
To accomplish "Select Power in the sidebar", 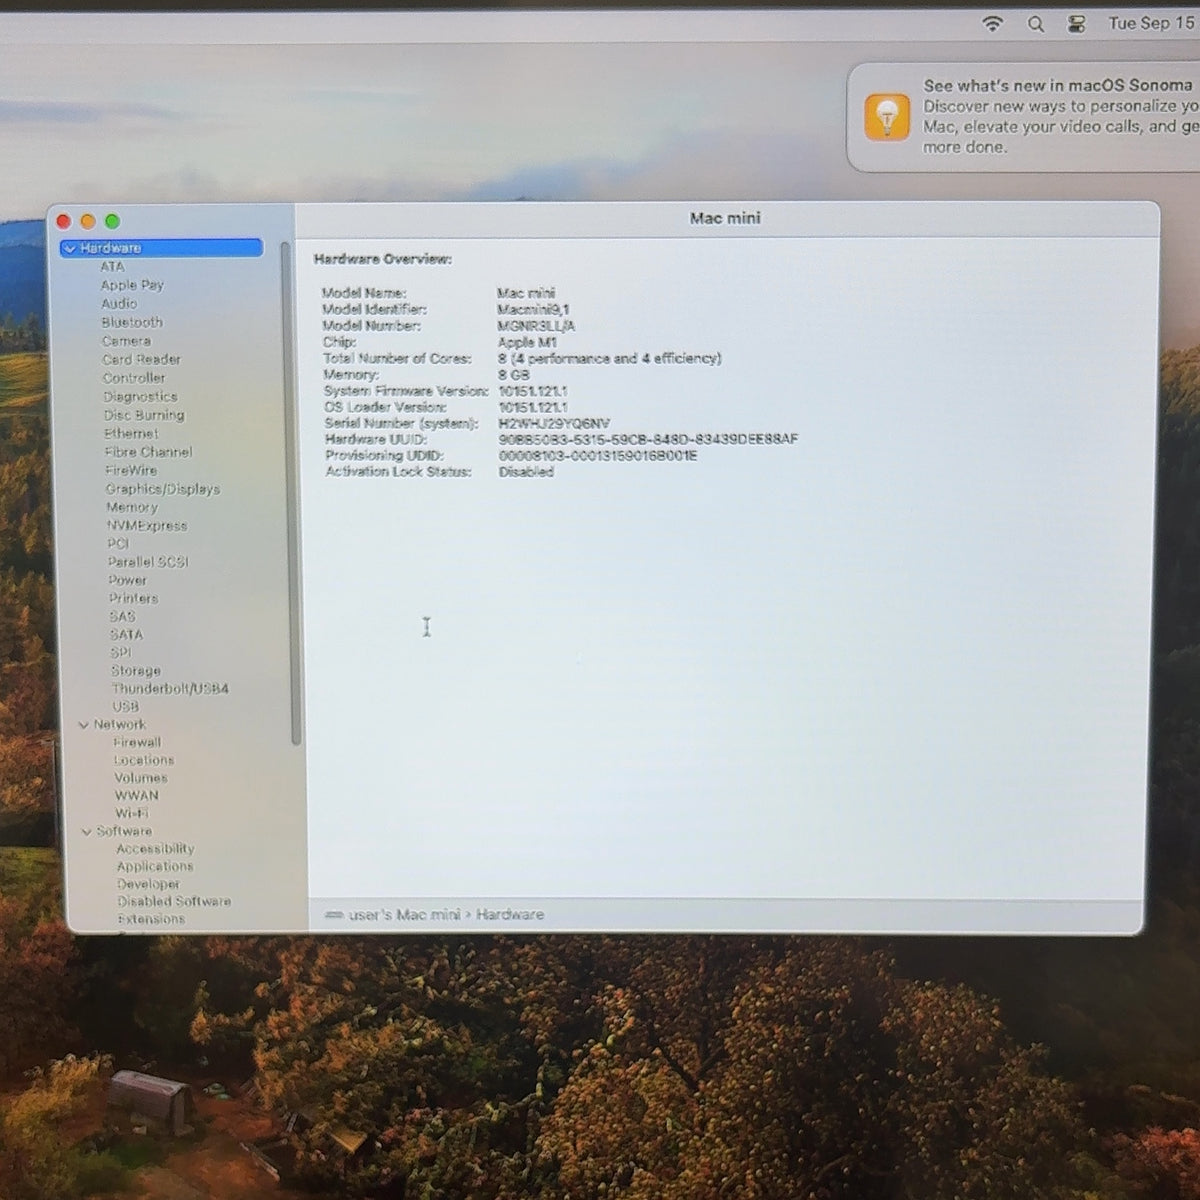I will (128, 580).
